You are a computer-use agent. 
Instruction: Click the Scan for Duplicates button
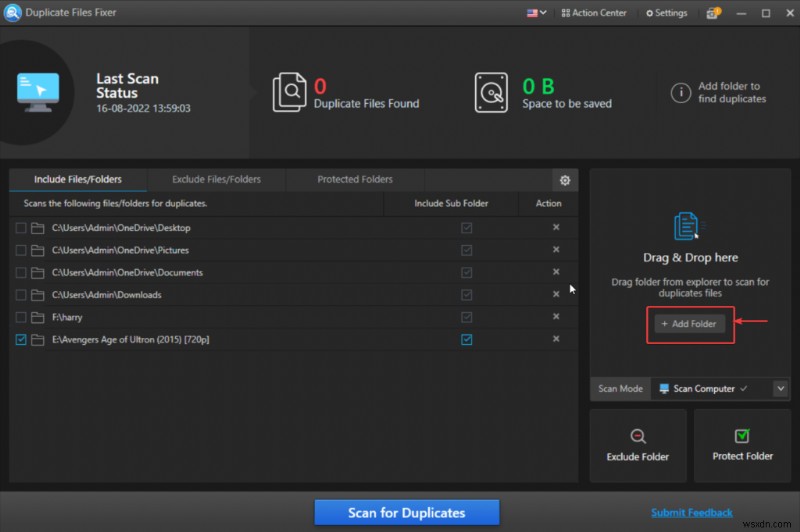coord(406,513)
